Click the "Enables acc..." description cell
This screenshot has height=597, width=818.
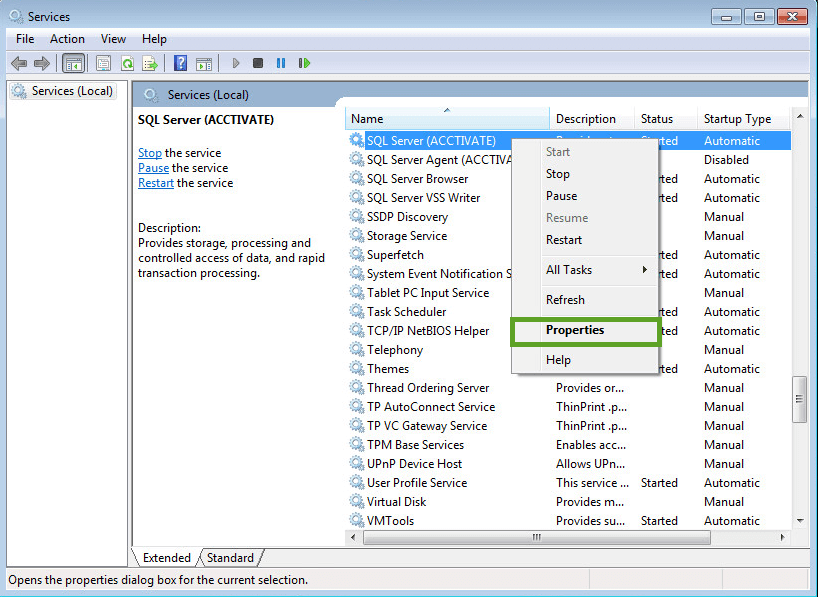(591, 445)
